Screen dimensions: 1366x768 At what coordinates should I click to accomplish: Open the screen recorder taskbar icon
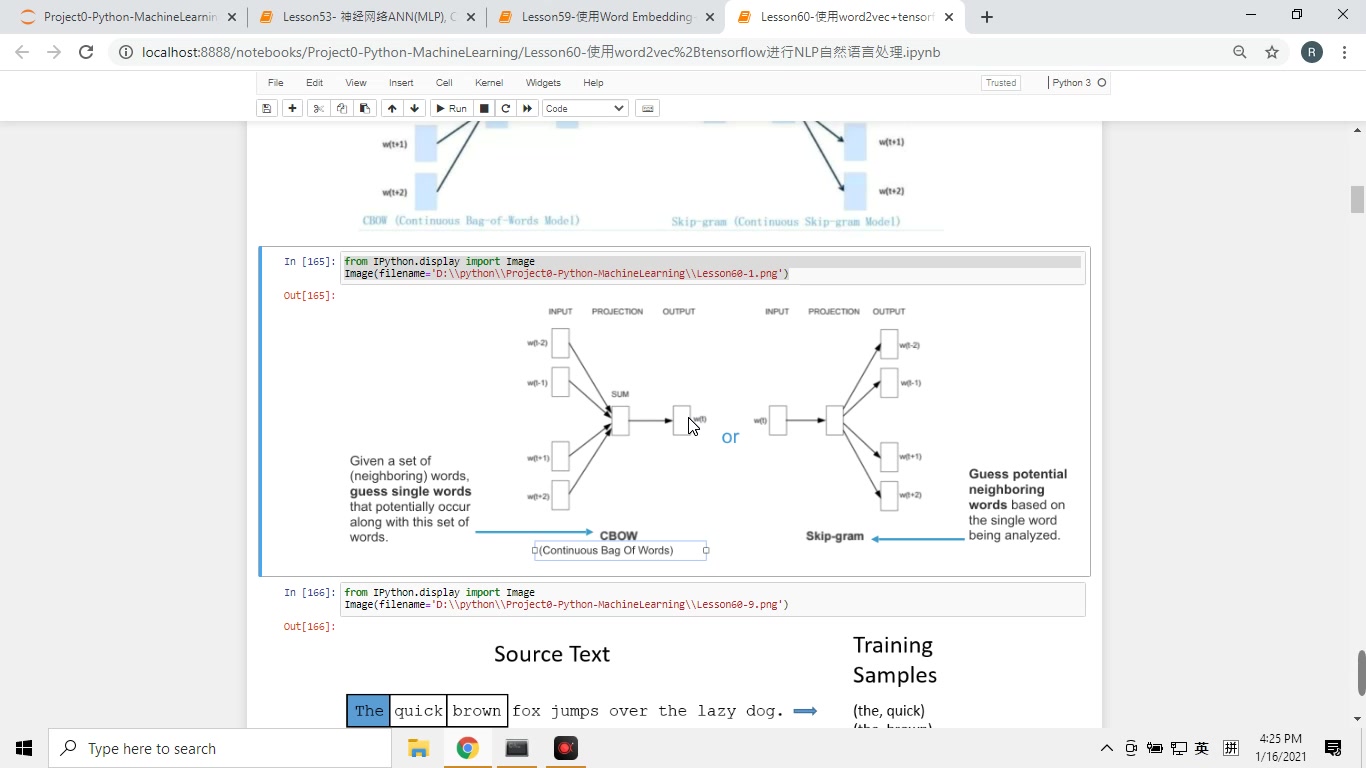coord(566,748)
